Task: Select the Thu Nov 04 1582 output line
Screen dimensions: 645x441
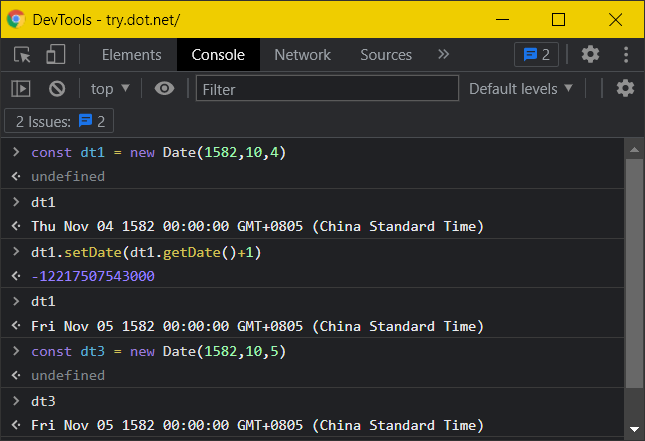Action: tap(258, 226)
